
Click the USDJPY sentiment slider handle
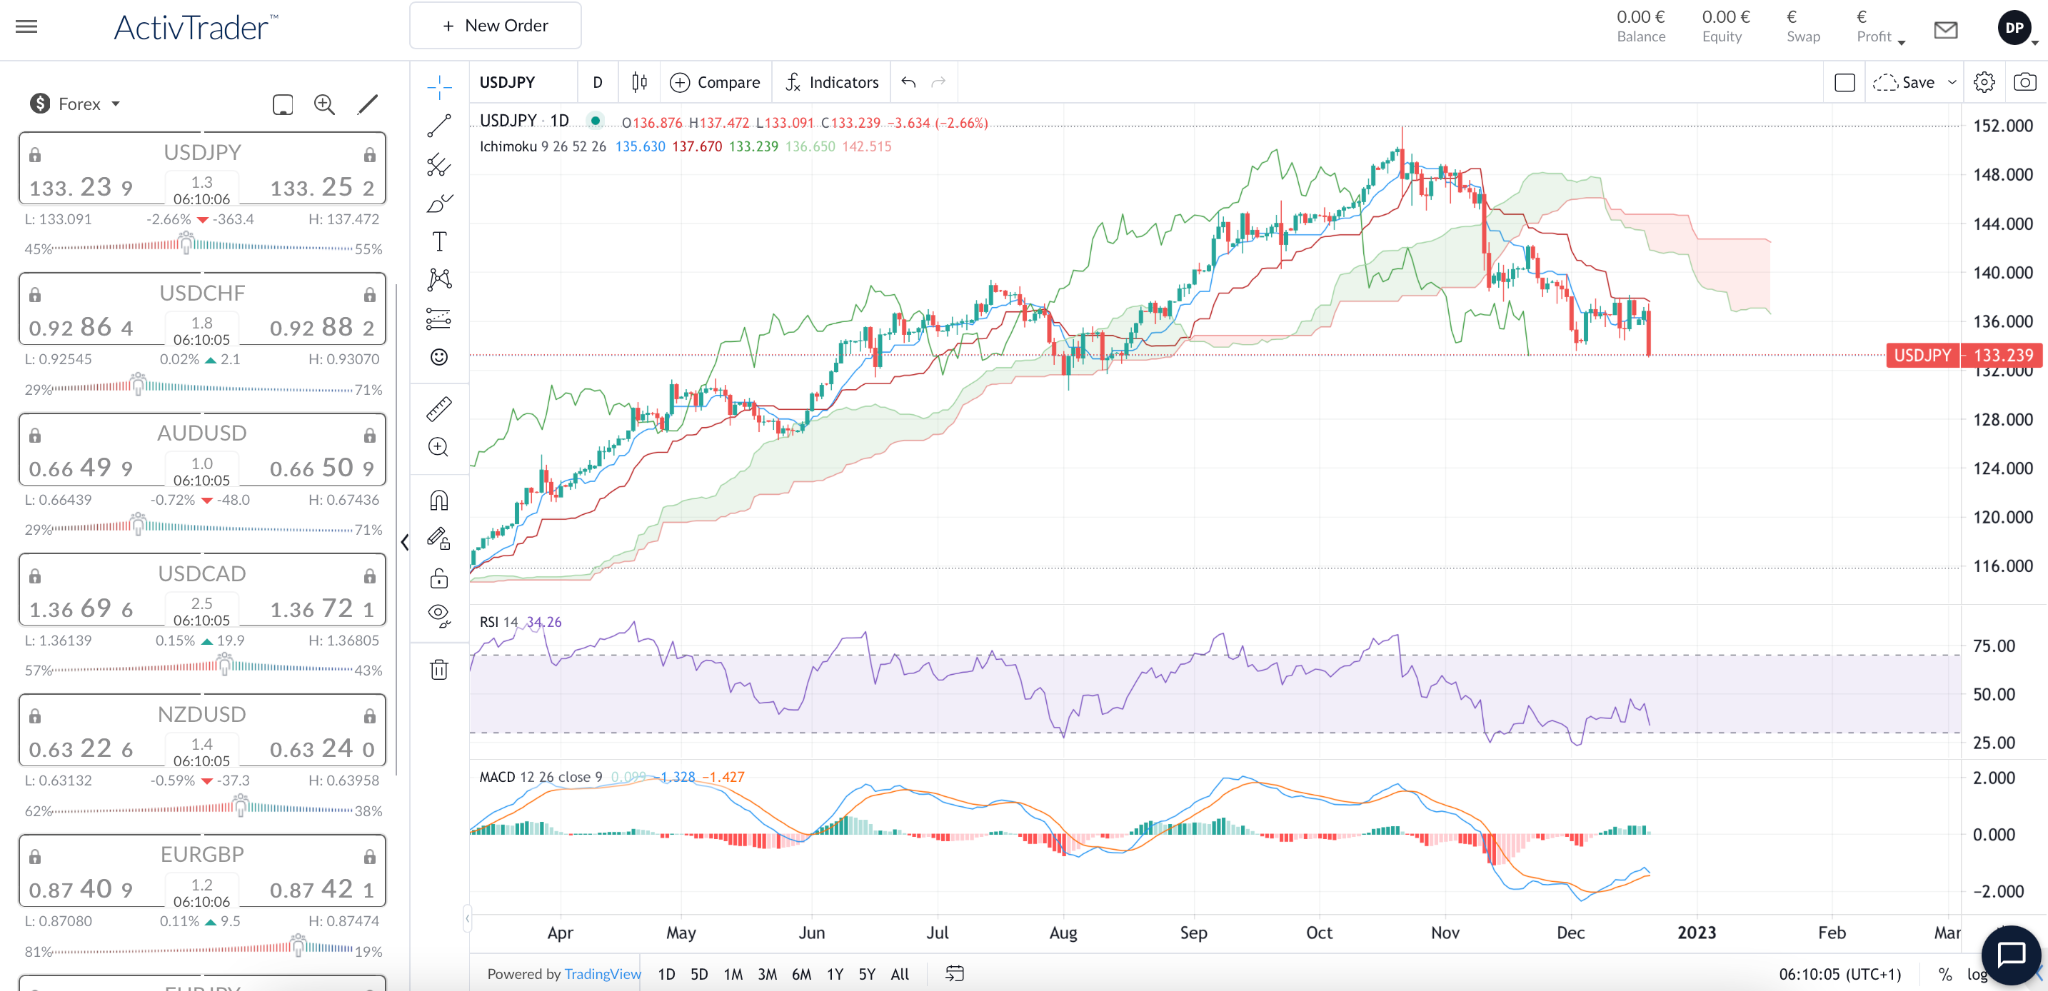[x=186, y=241]
